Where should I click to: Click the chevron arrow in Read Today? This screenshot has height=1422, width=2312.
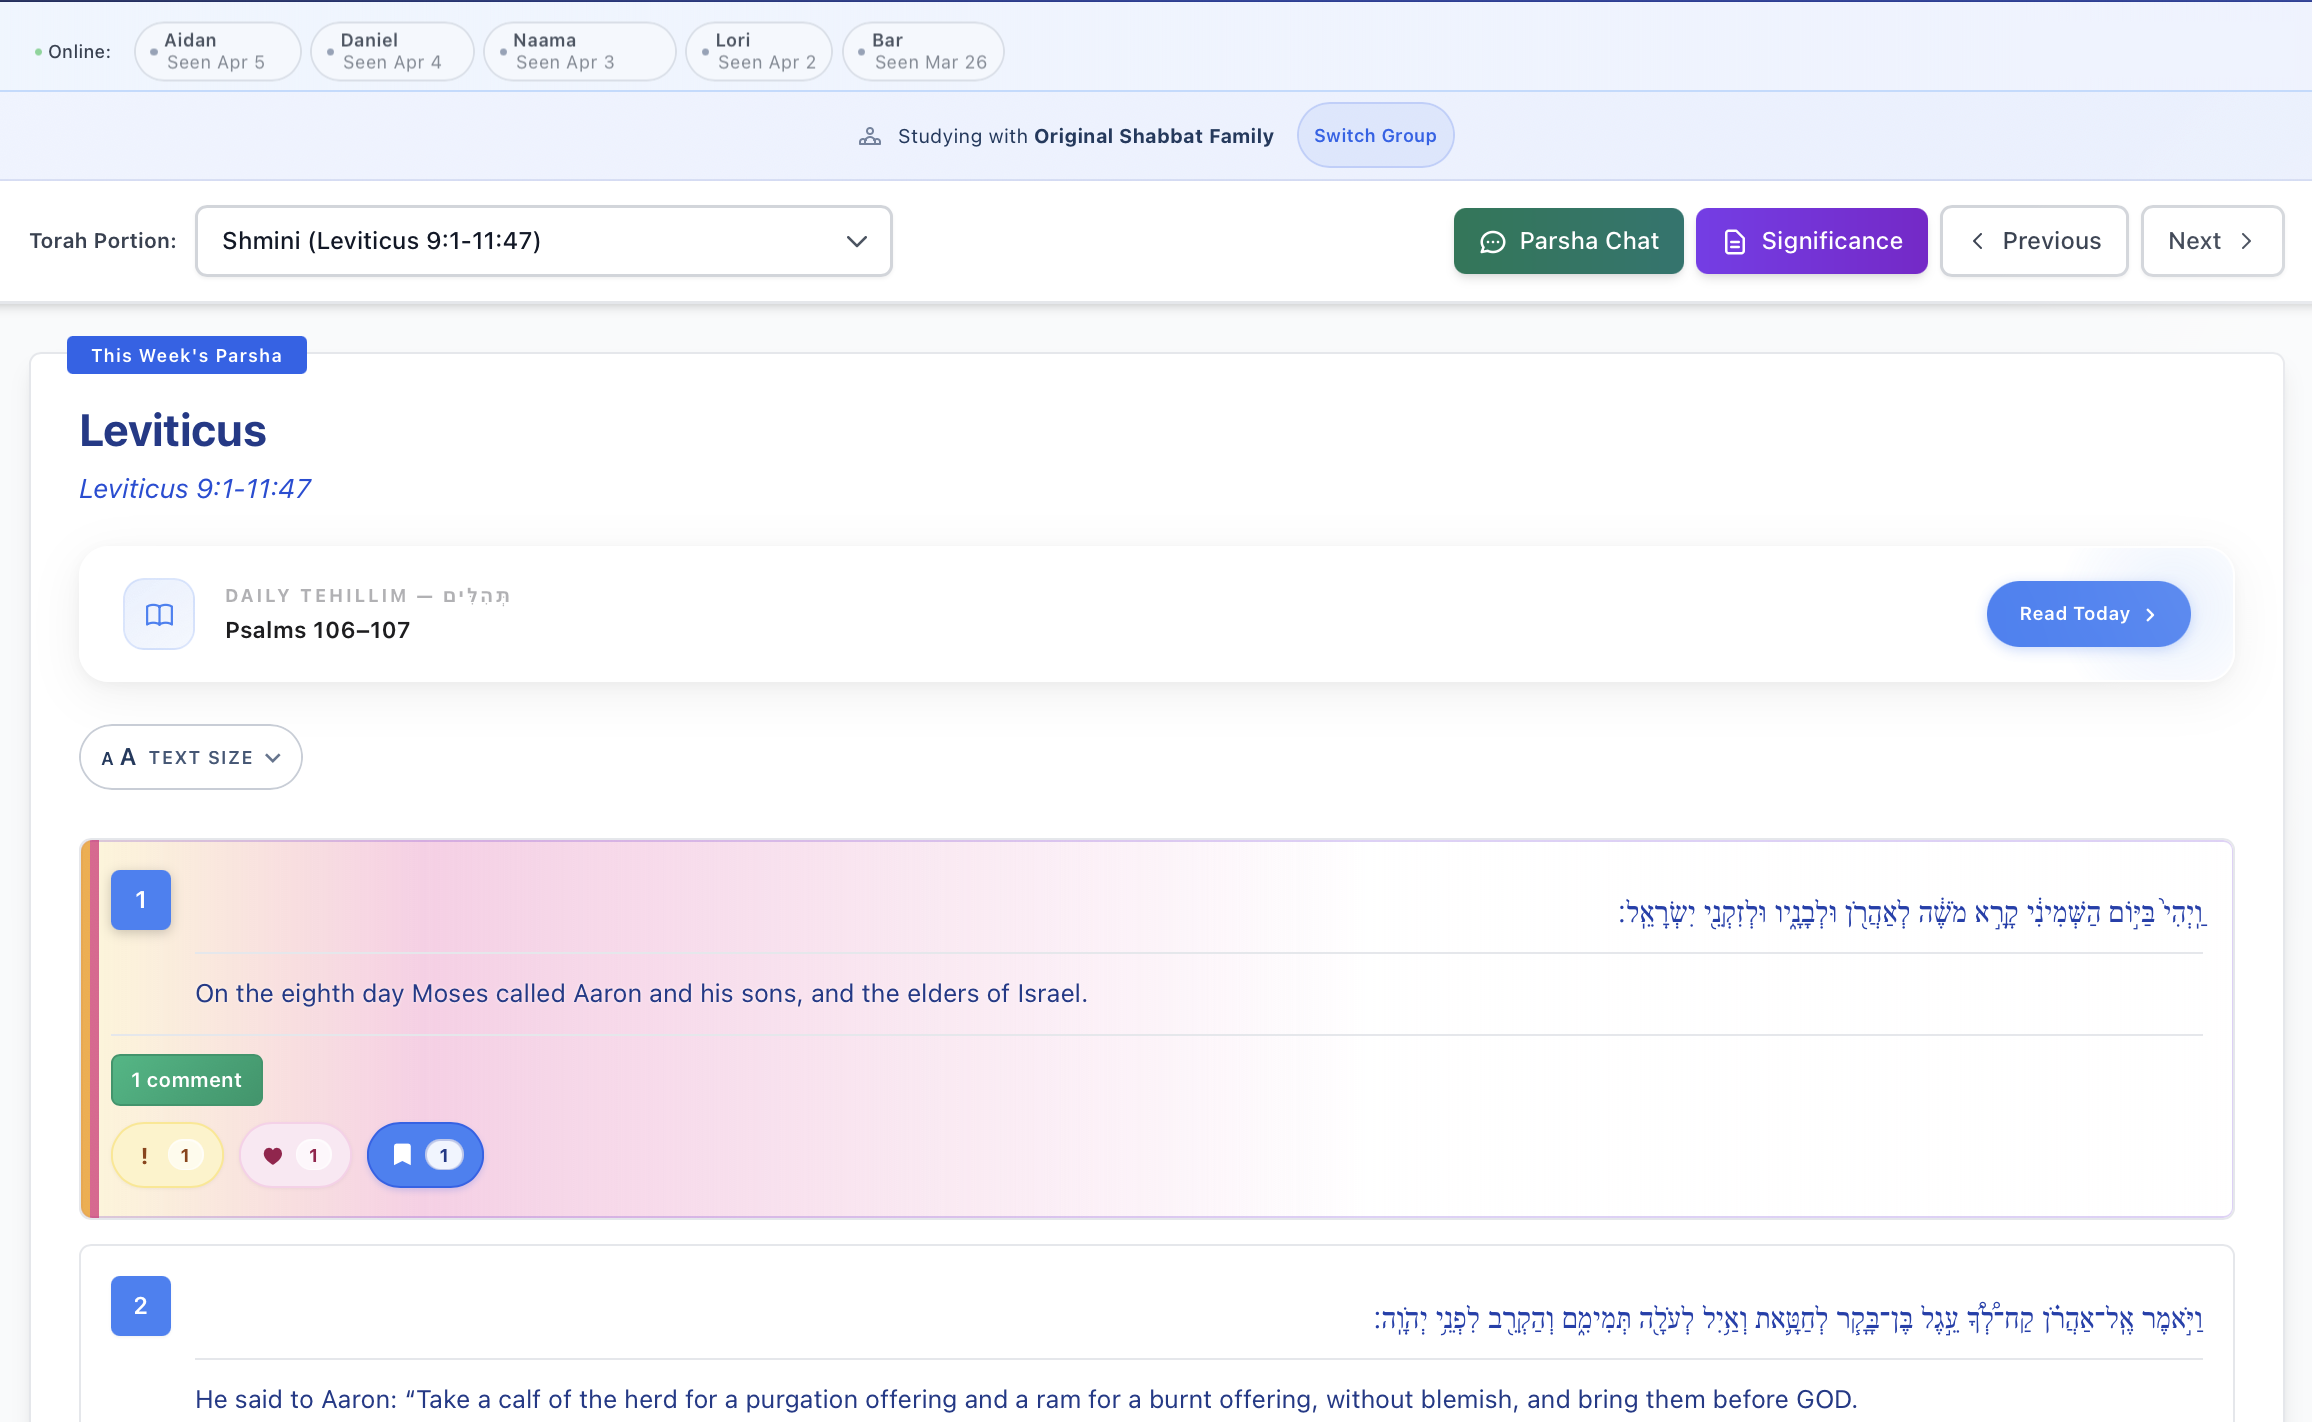(2150, 615)
